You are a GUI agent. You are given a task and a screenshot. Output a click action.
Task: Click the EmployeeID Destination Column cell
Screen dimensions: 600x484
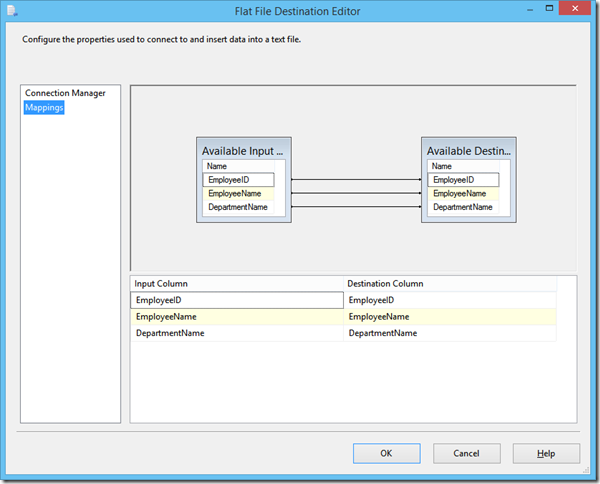450,300
